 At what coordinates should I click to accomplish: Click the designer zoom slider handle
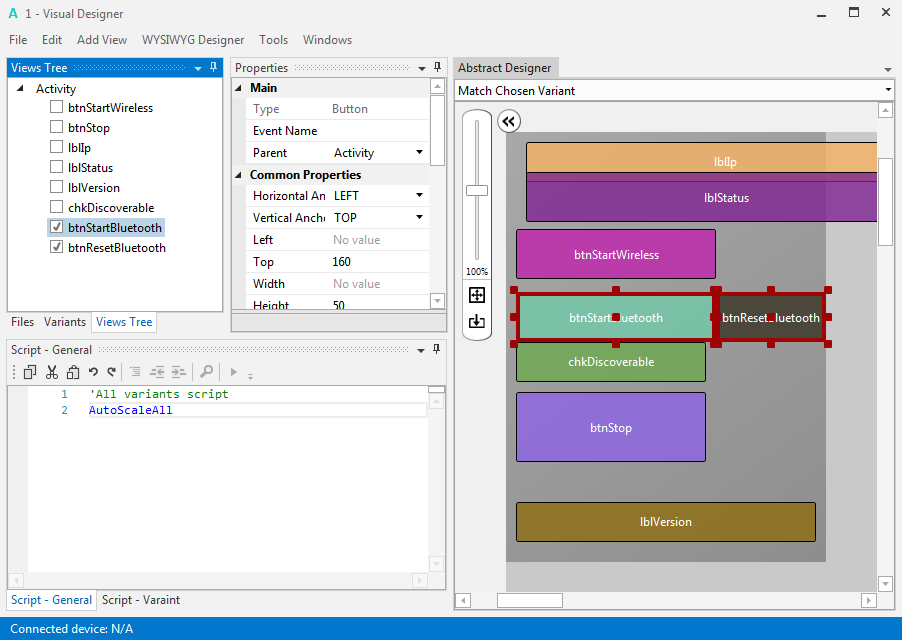477,190
